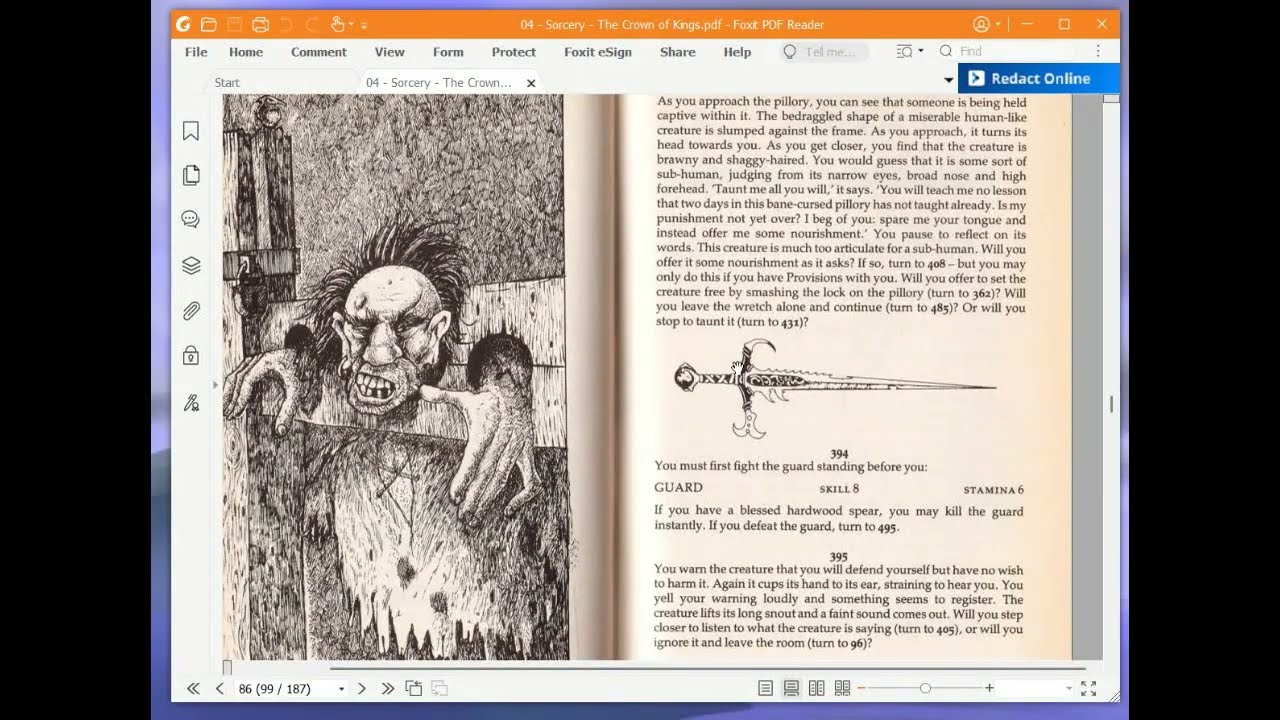Open the user account icon

click(981, 24)
